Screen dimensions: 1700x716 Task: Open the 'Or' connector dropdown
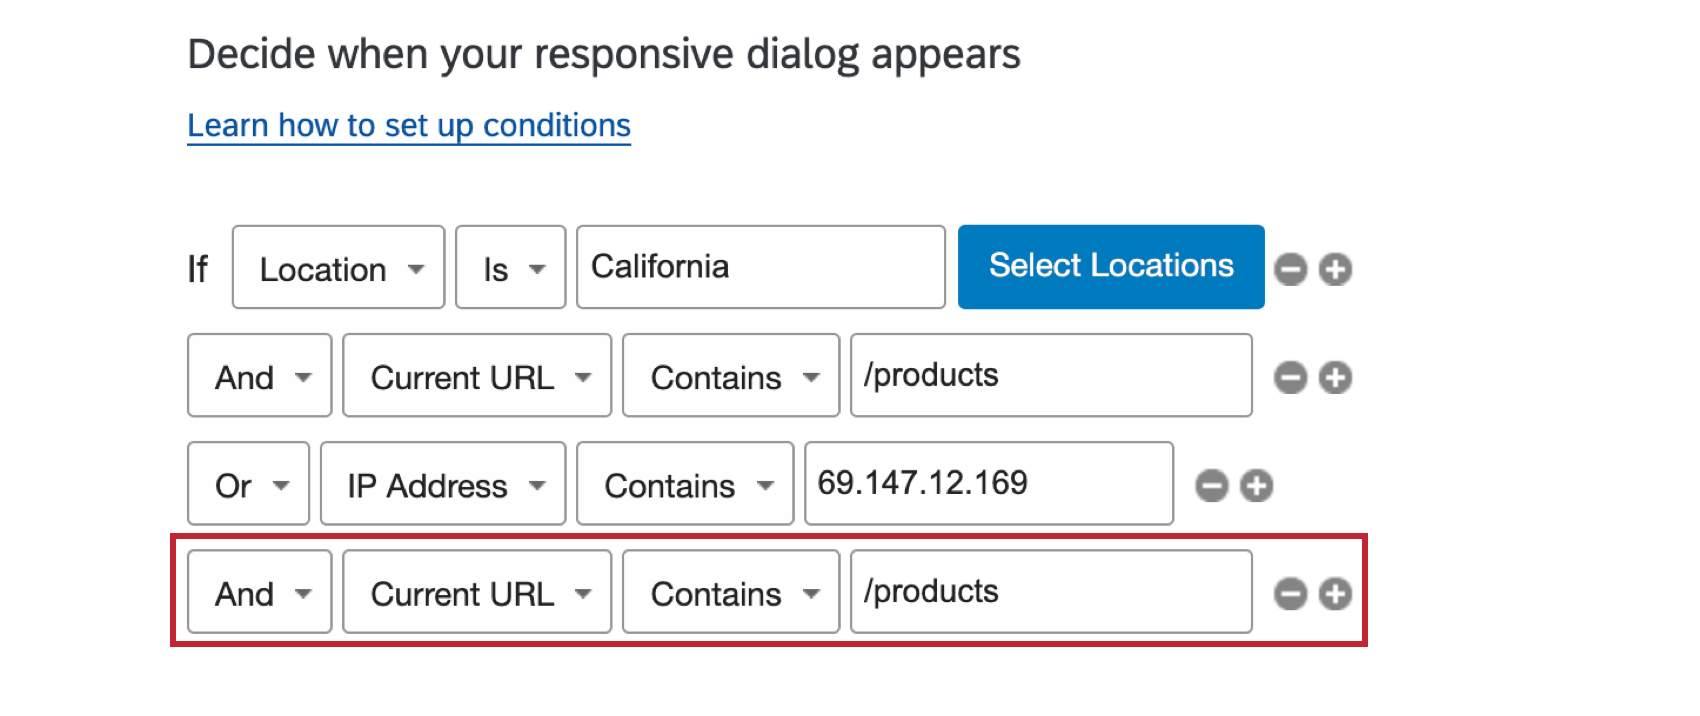coord(248,485)
